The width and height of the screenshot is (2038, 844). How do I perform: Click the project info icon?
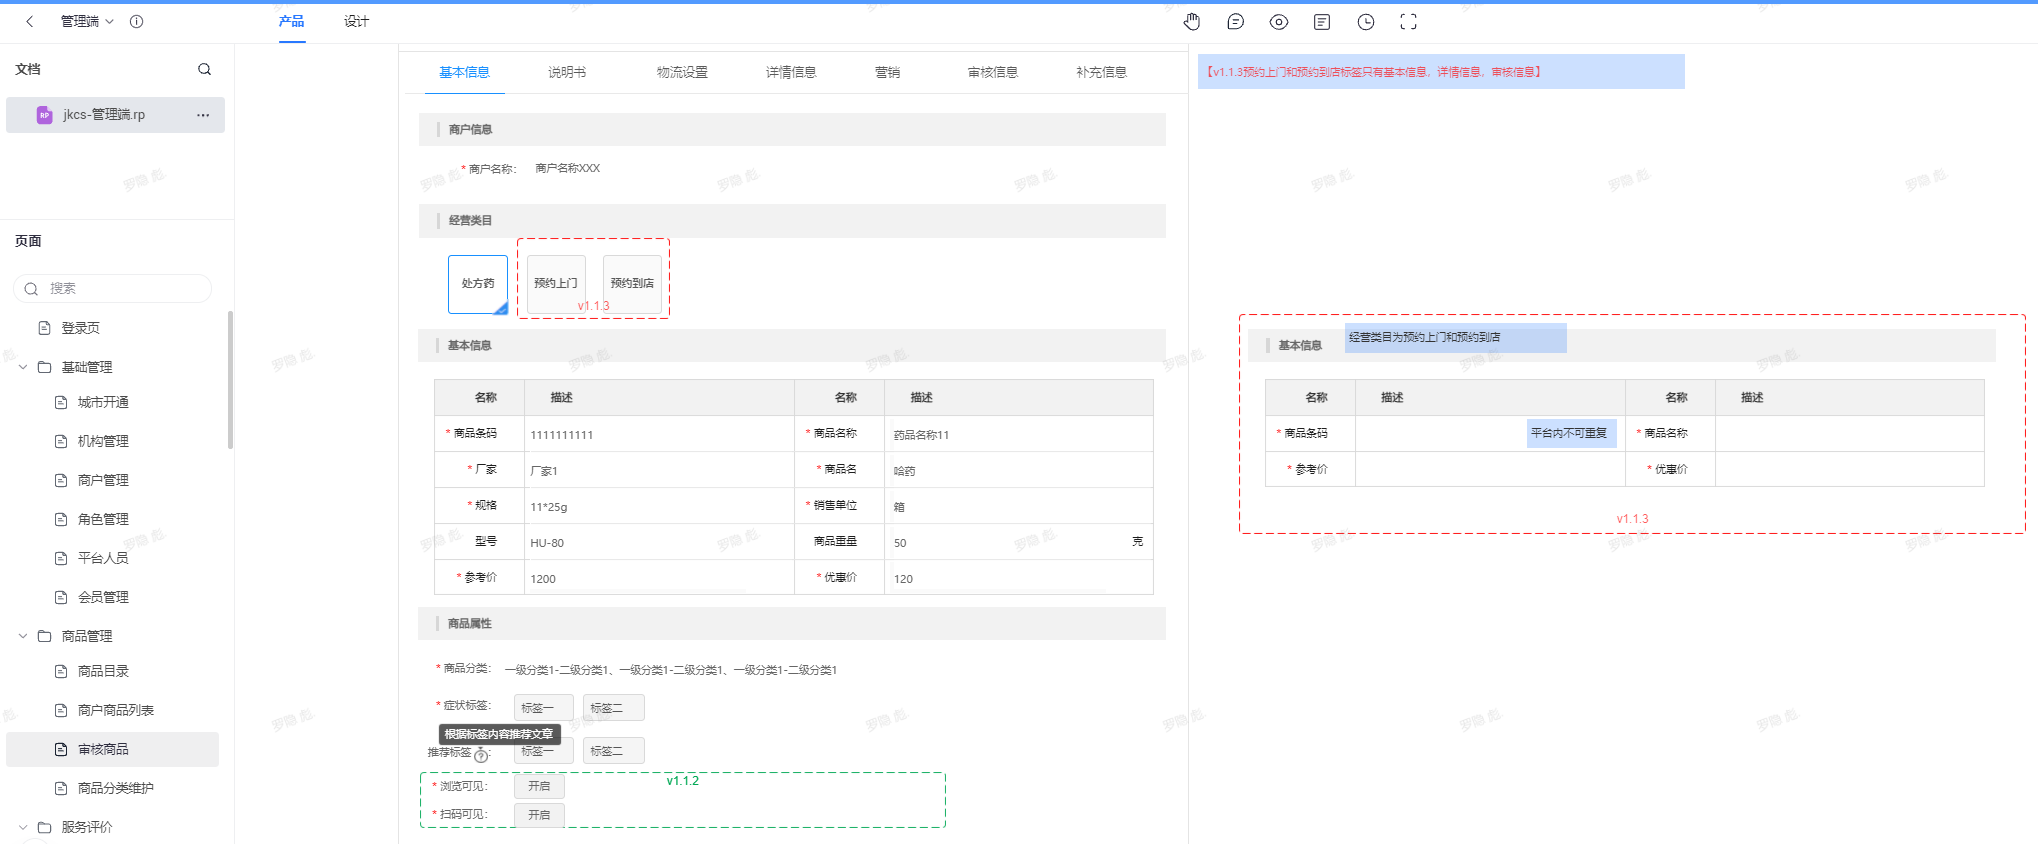pyautogui.click(x=137, y=21)
